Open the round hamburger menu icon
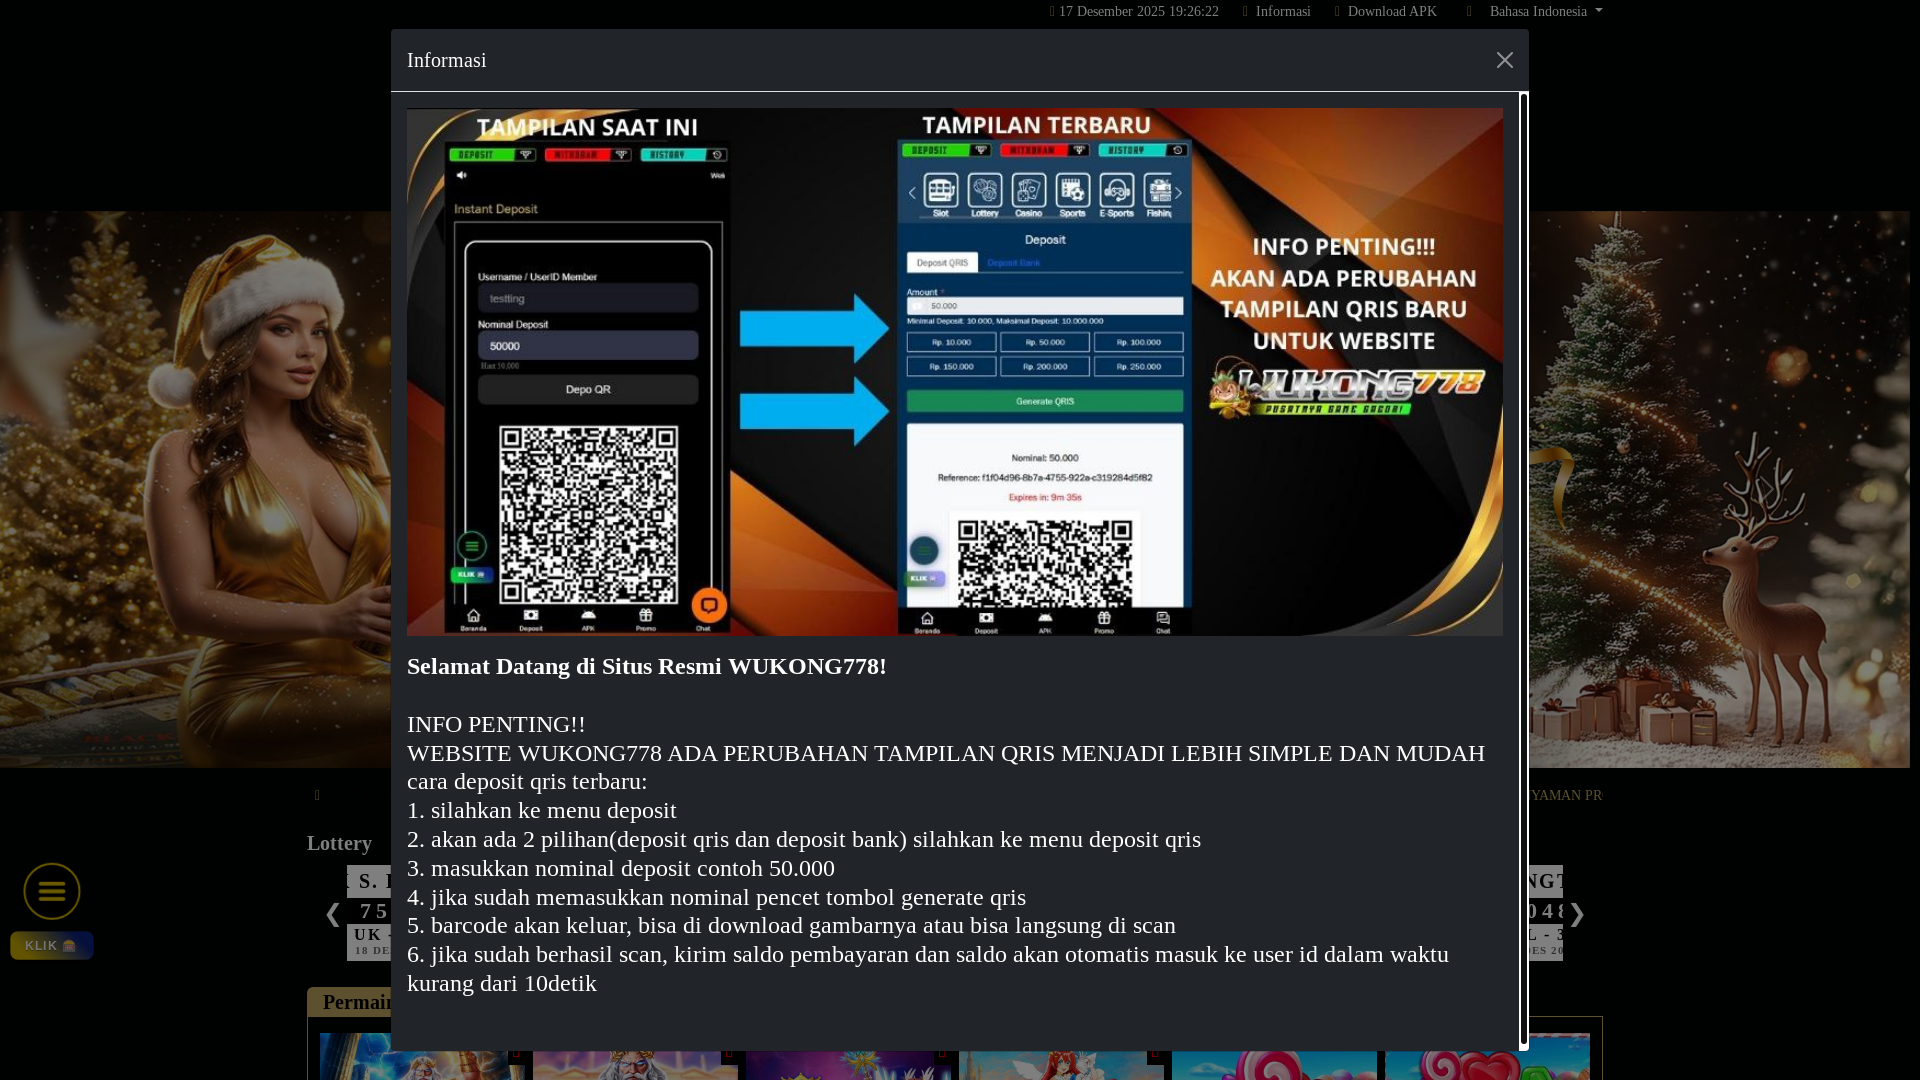 point(52,891)
